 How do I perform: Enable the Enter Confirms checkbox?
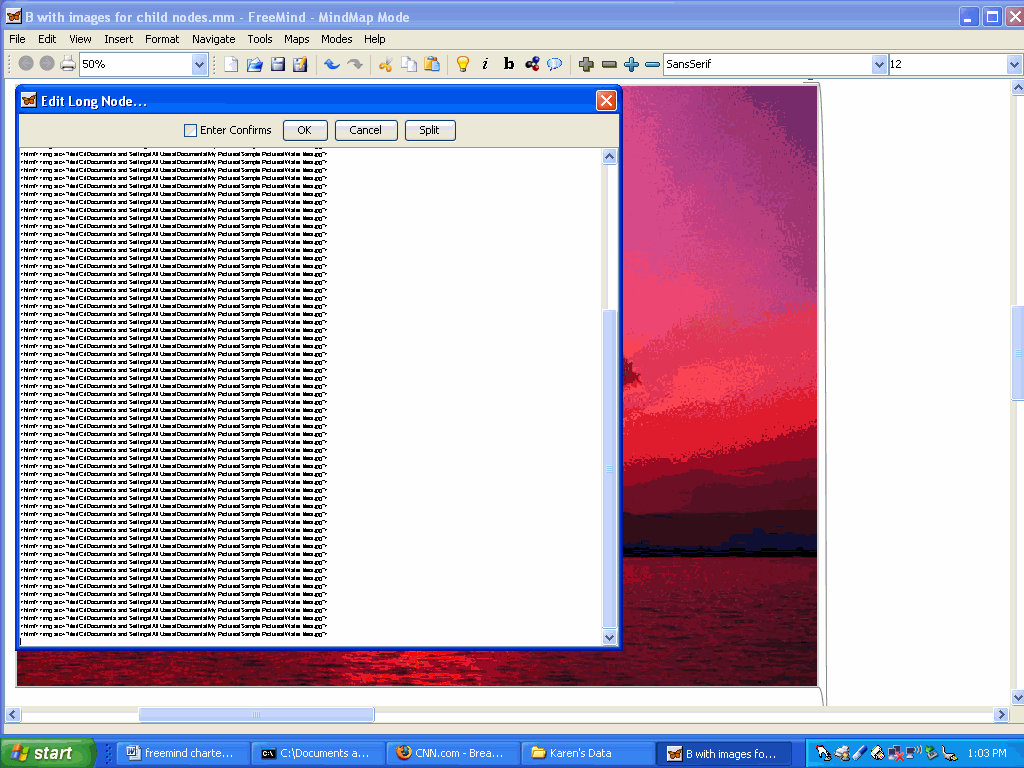191,130
